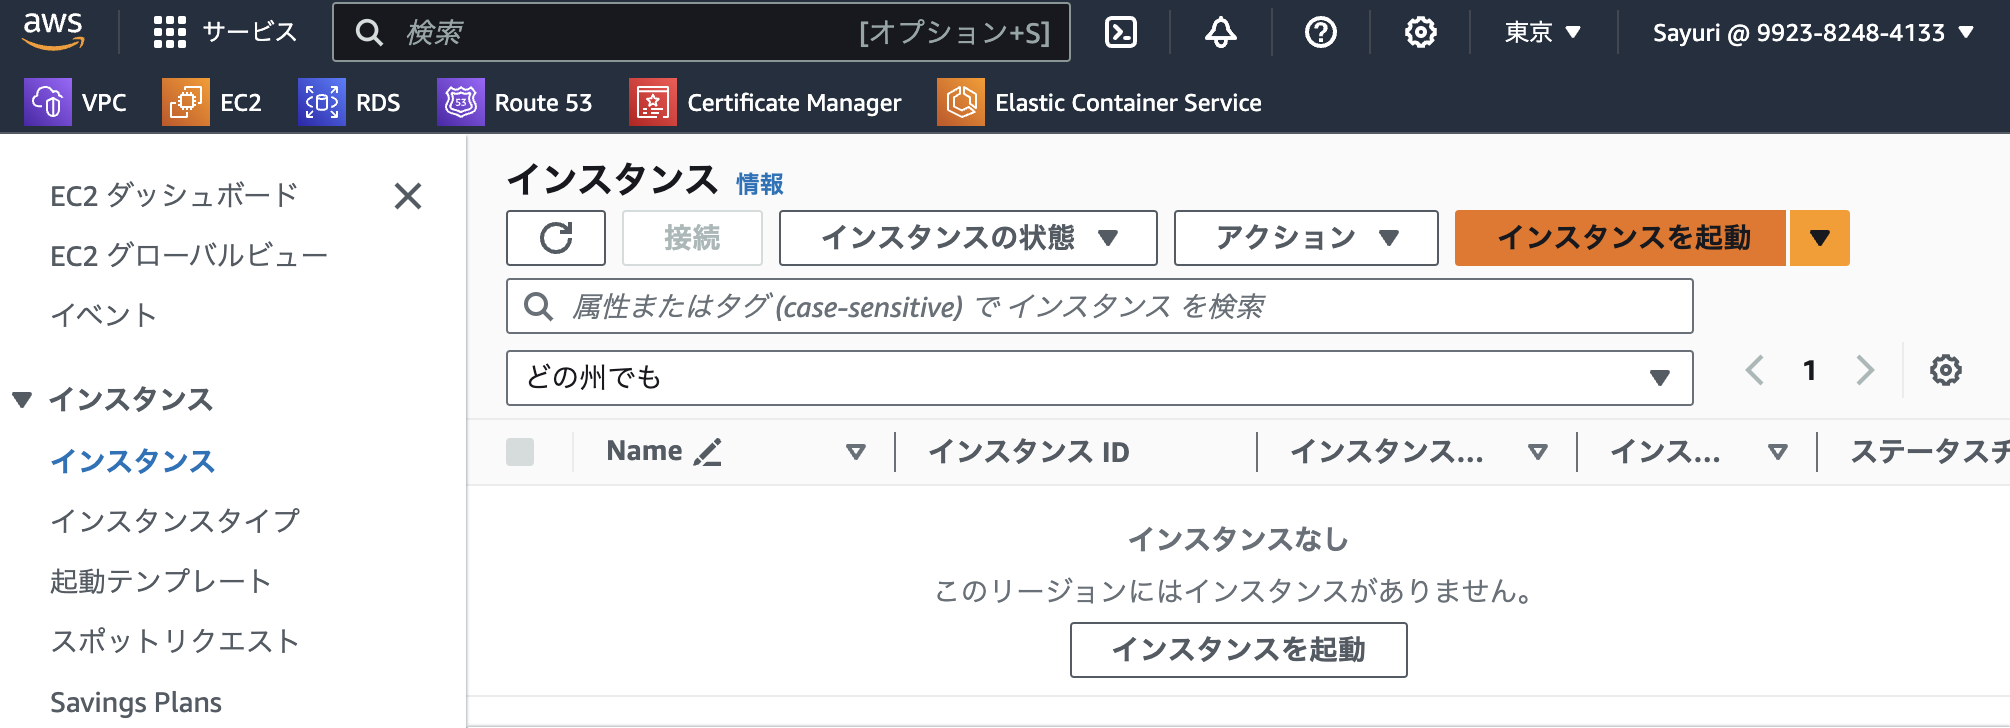2010x728 pixels.
Task: Refresh the instances list
Action: 556,238
